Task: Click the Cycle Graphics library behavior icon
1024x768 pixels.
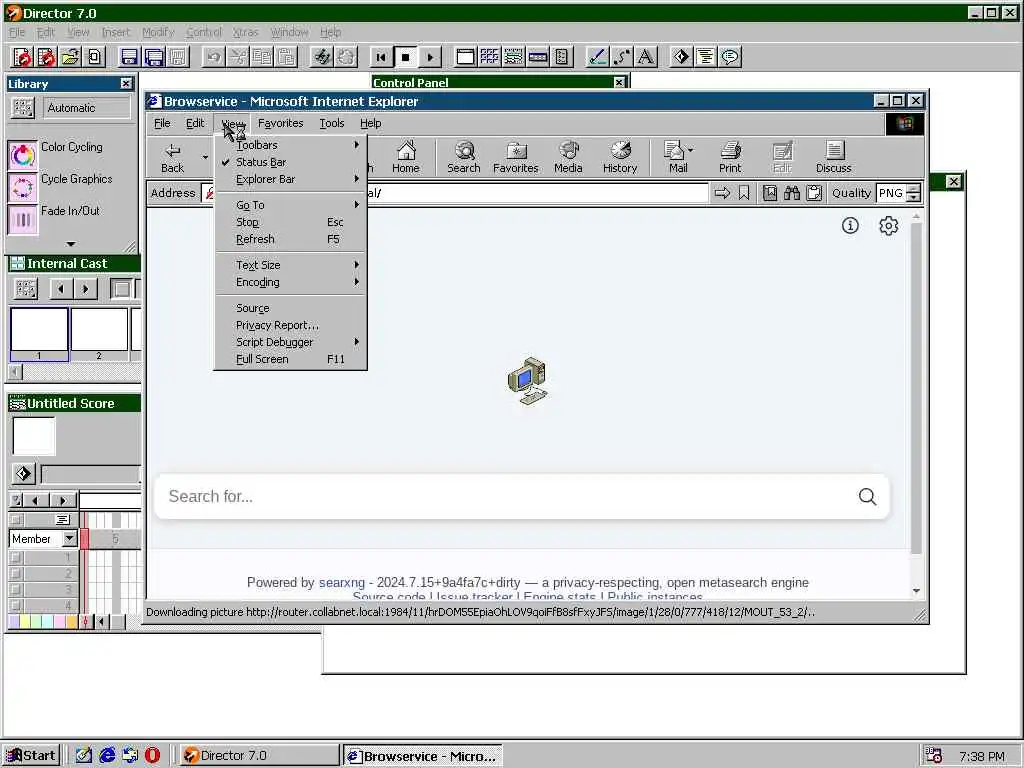Action: point(23,187)
